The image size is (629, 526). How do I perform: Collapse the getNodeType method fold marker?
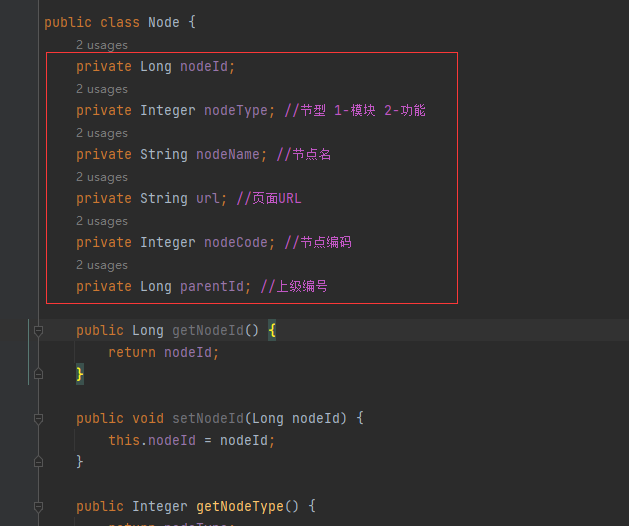click(x=38, y=507)
